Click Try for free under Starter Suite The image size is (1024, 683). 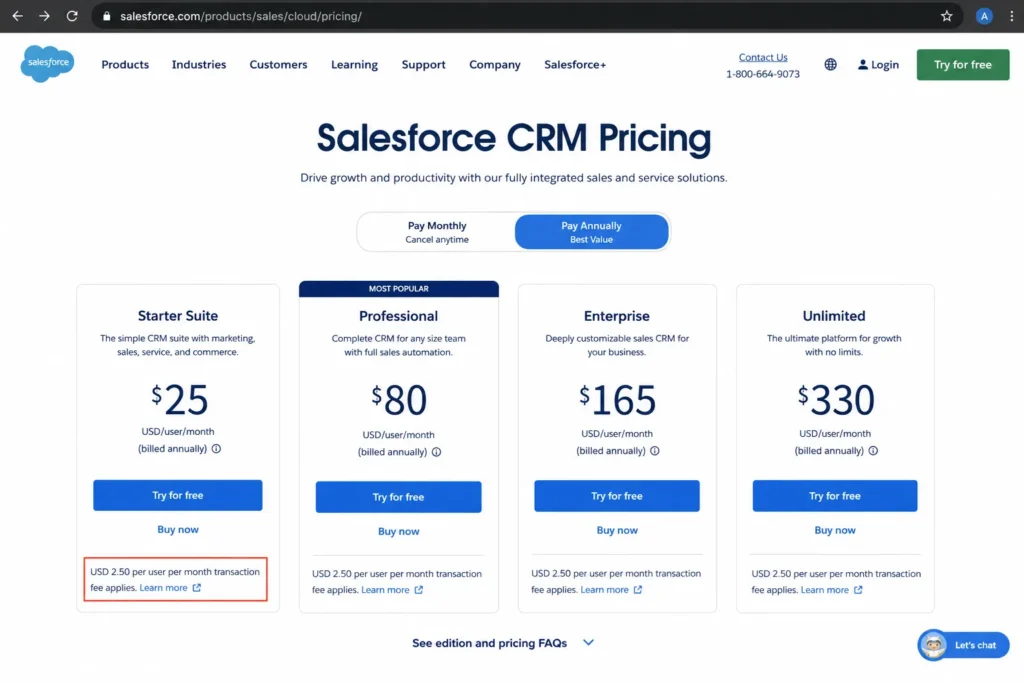tap(178, 496)
